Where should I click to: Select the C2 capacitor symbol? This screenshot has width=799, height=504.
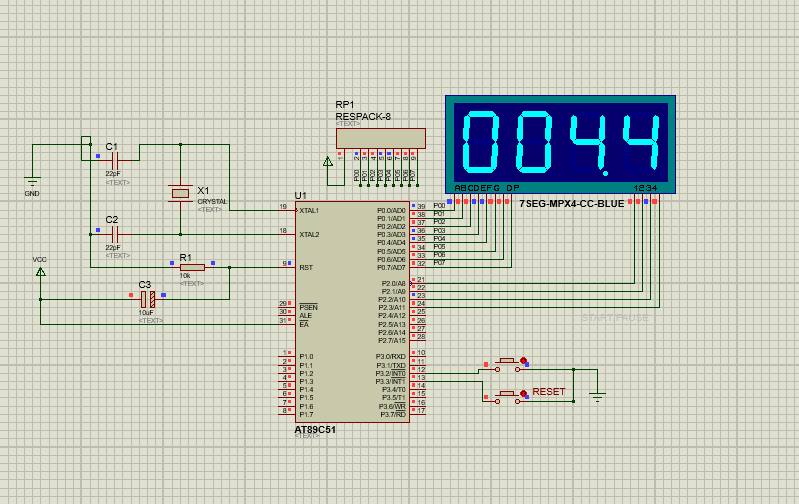coord(115,234)
